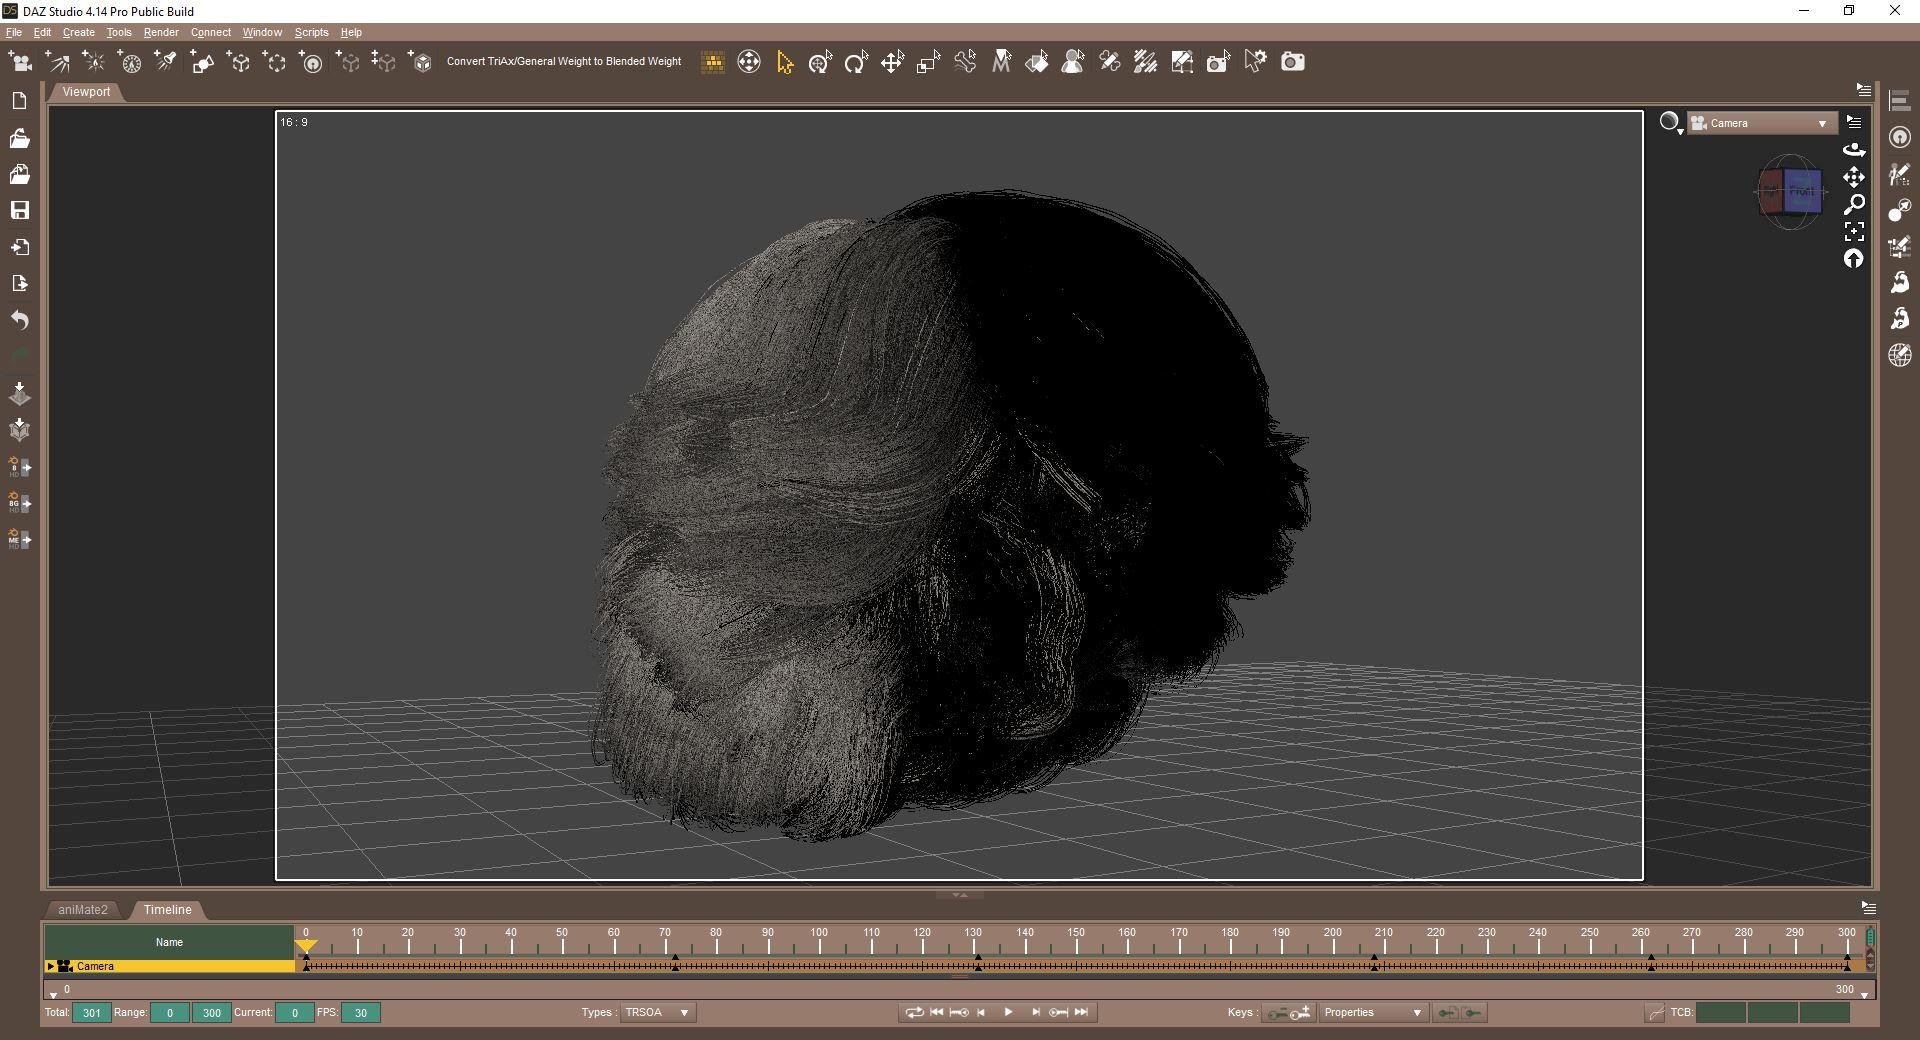Viewport: 1920px width, 1040px height.
Task: Toggle the TCB curve interpolation button
Action: pyautogui.click(x=1655, y=1013)
